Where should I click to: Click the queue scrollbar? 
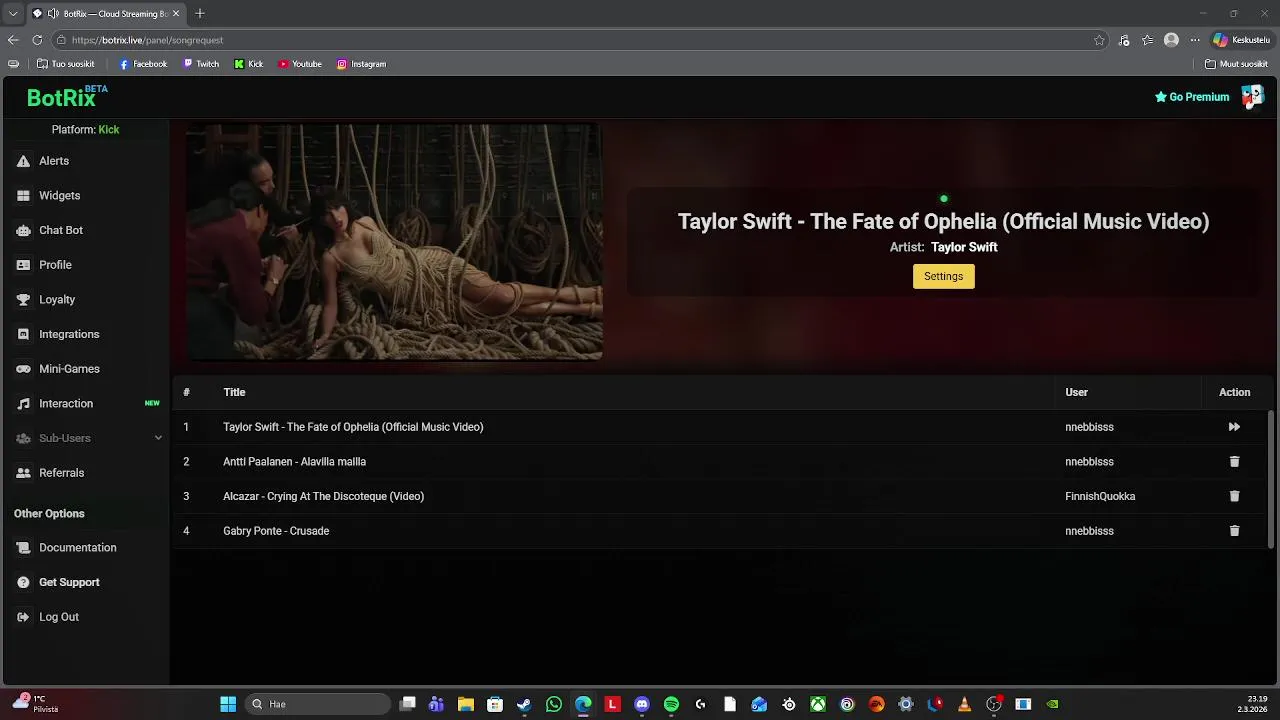[1271, 478]
